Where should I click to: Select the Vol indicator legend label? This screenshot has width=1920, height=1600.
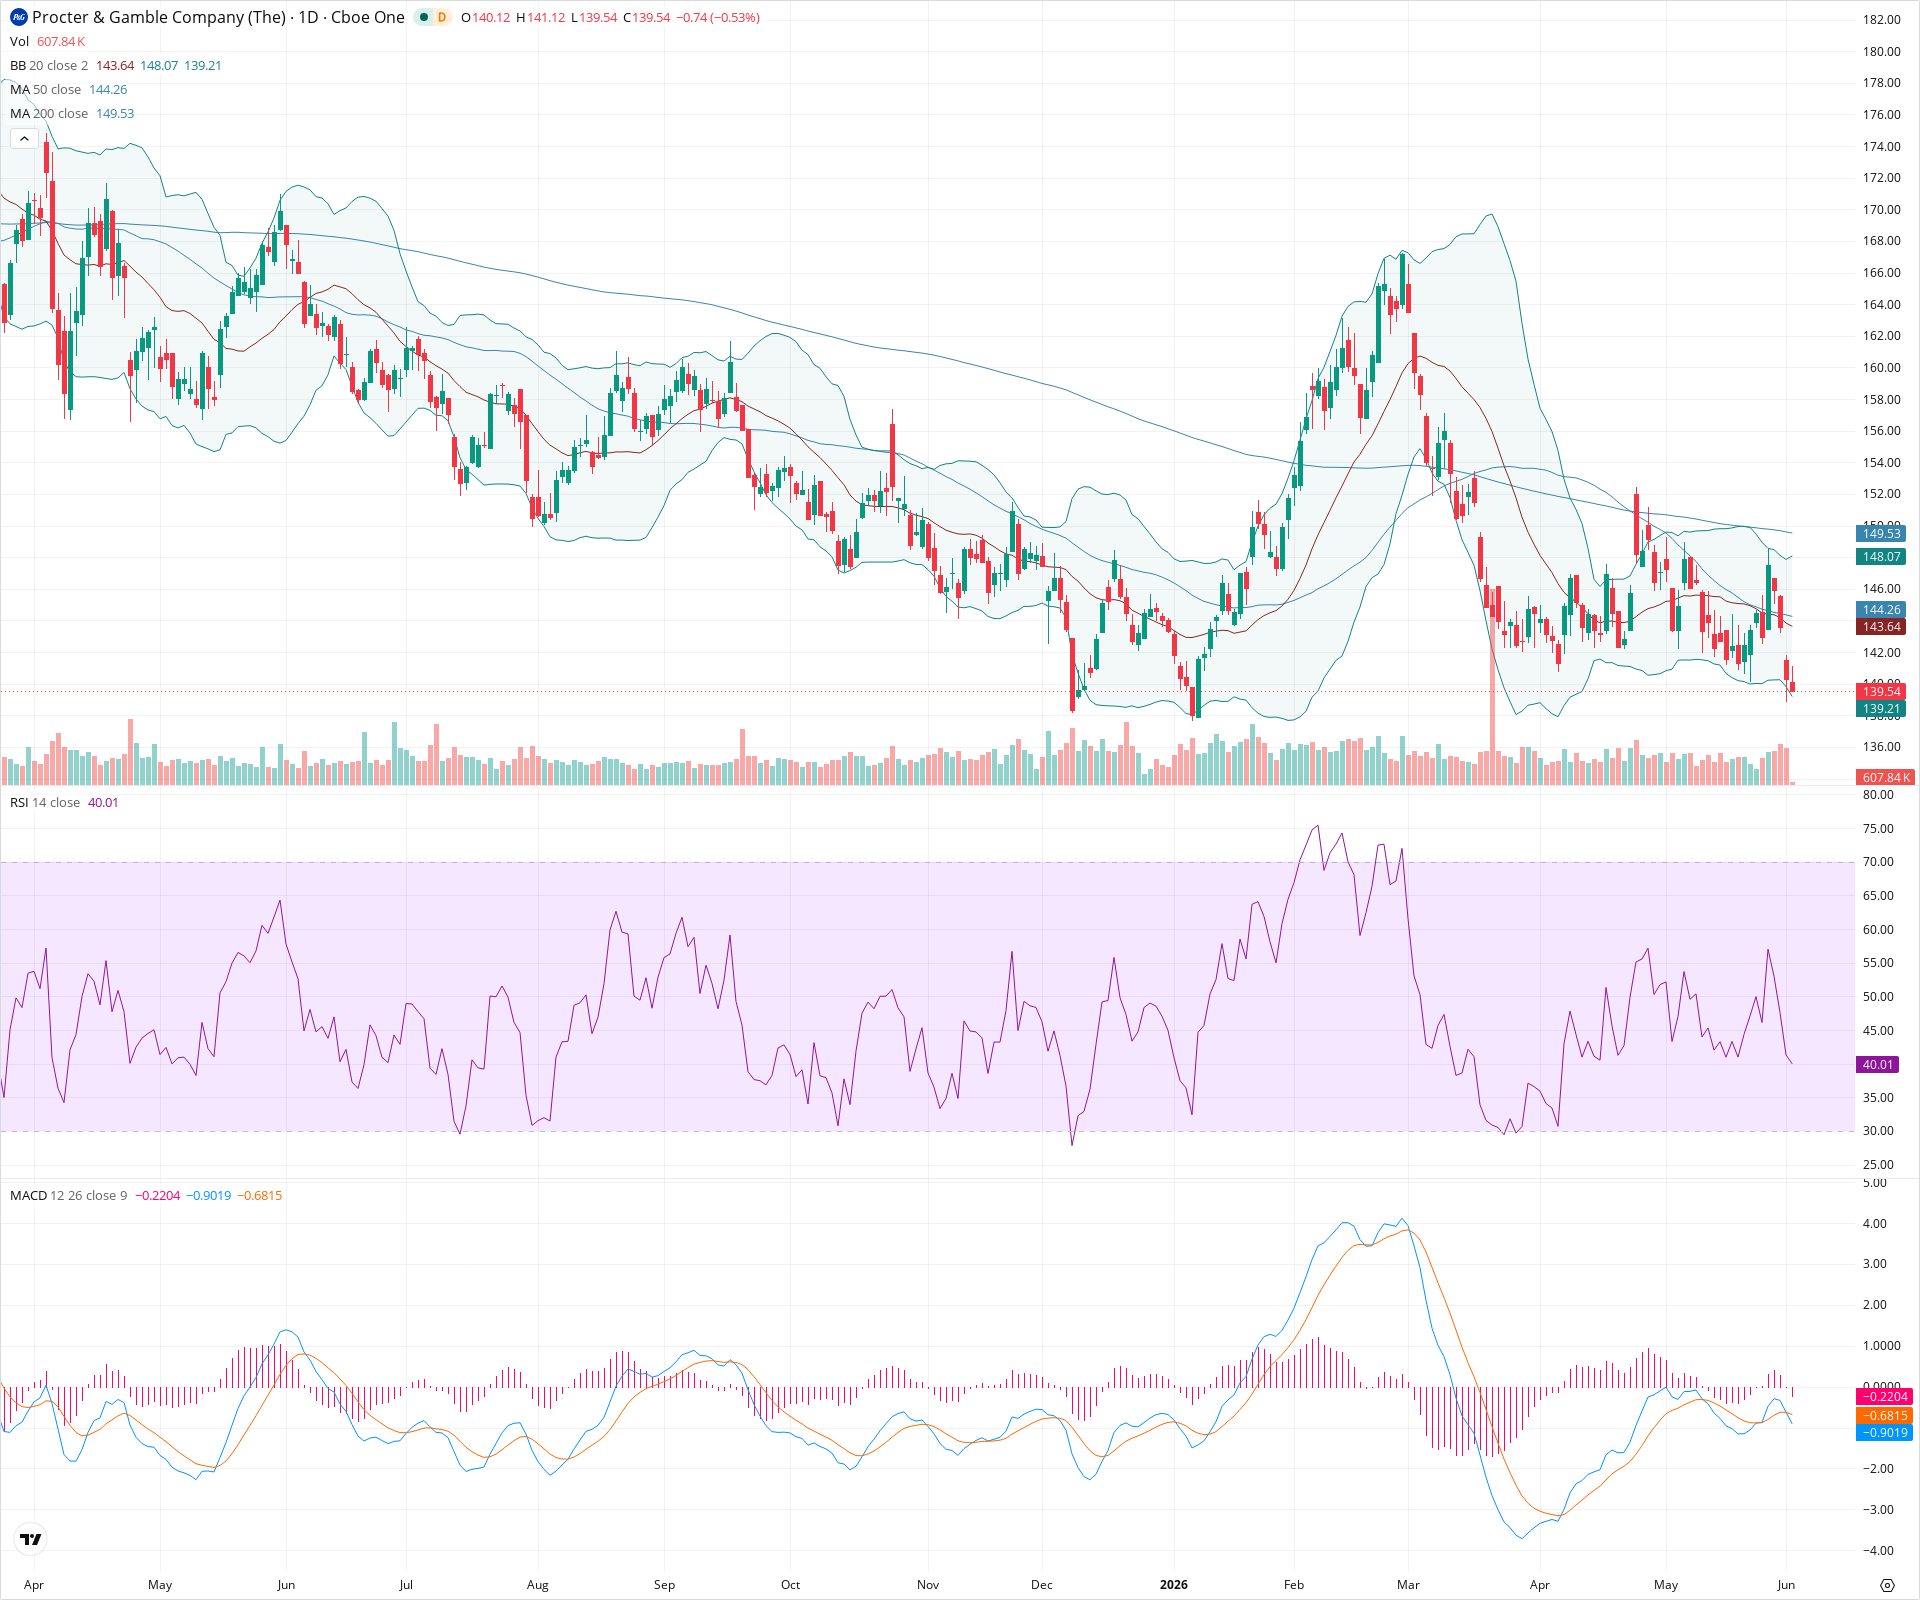[19, 41]
